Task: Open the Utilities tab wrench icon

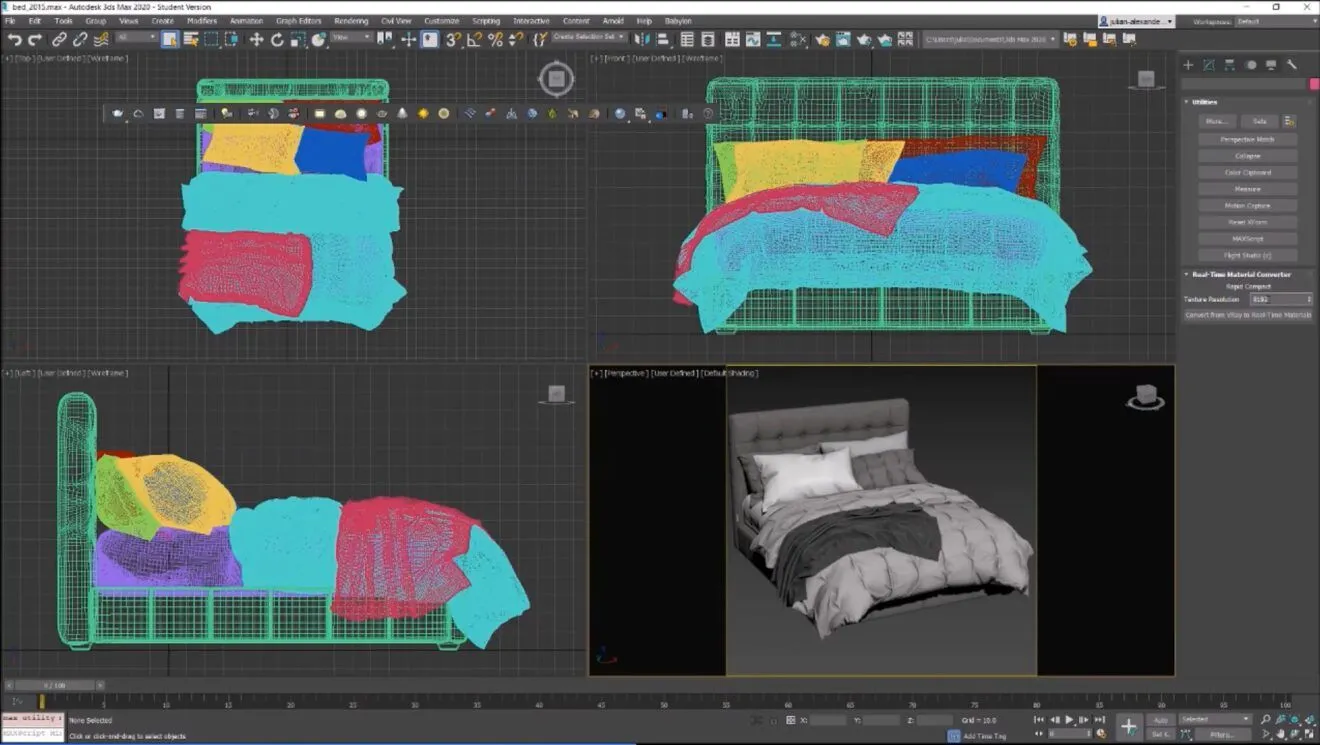Action: (x=1291, y=65)
